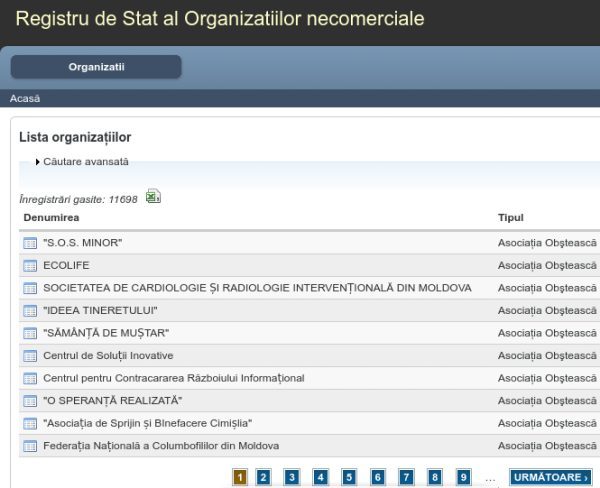Click the Tipul column header
The image size is (600, 488).
click(x=510, y=217)
